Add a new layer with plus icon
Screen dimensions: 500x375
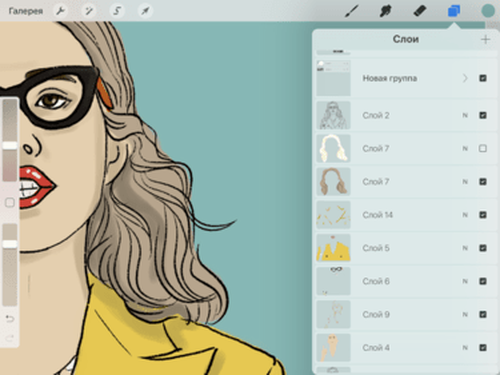pyautogui.click(x=485, y=39)
